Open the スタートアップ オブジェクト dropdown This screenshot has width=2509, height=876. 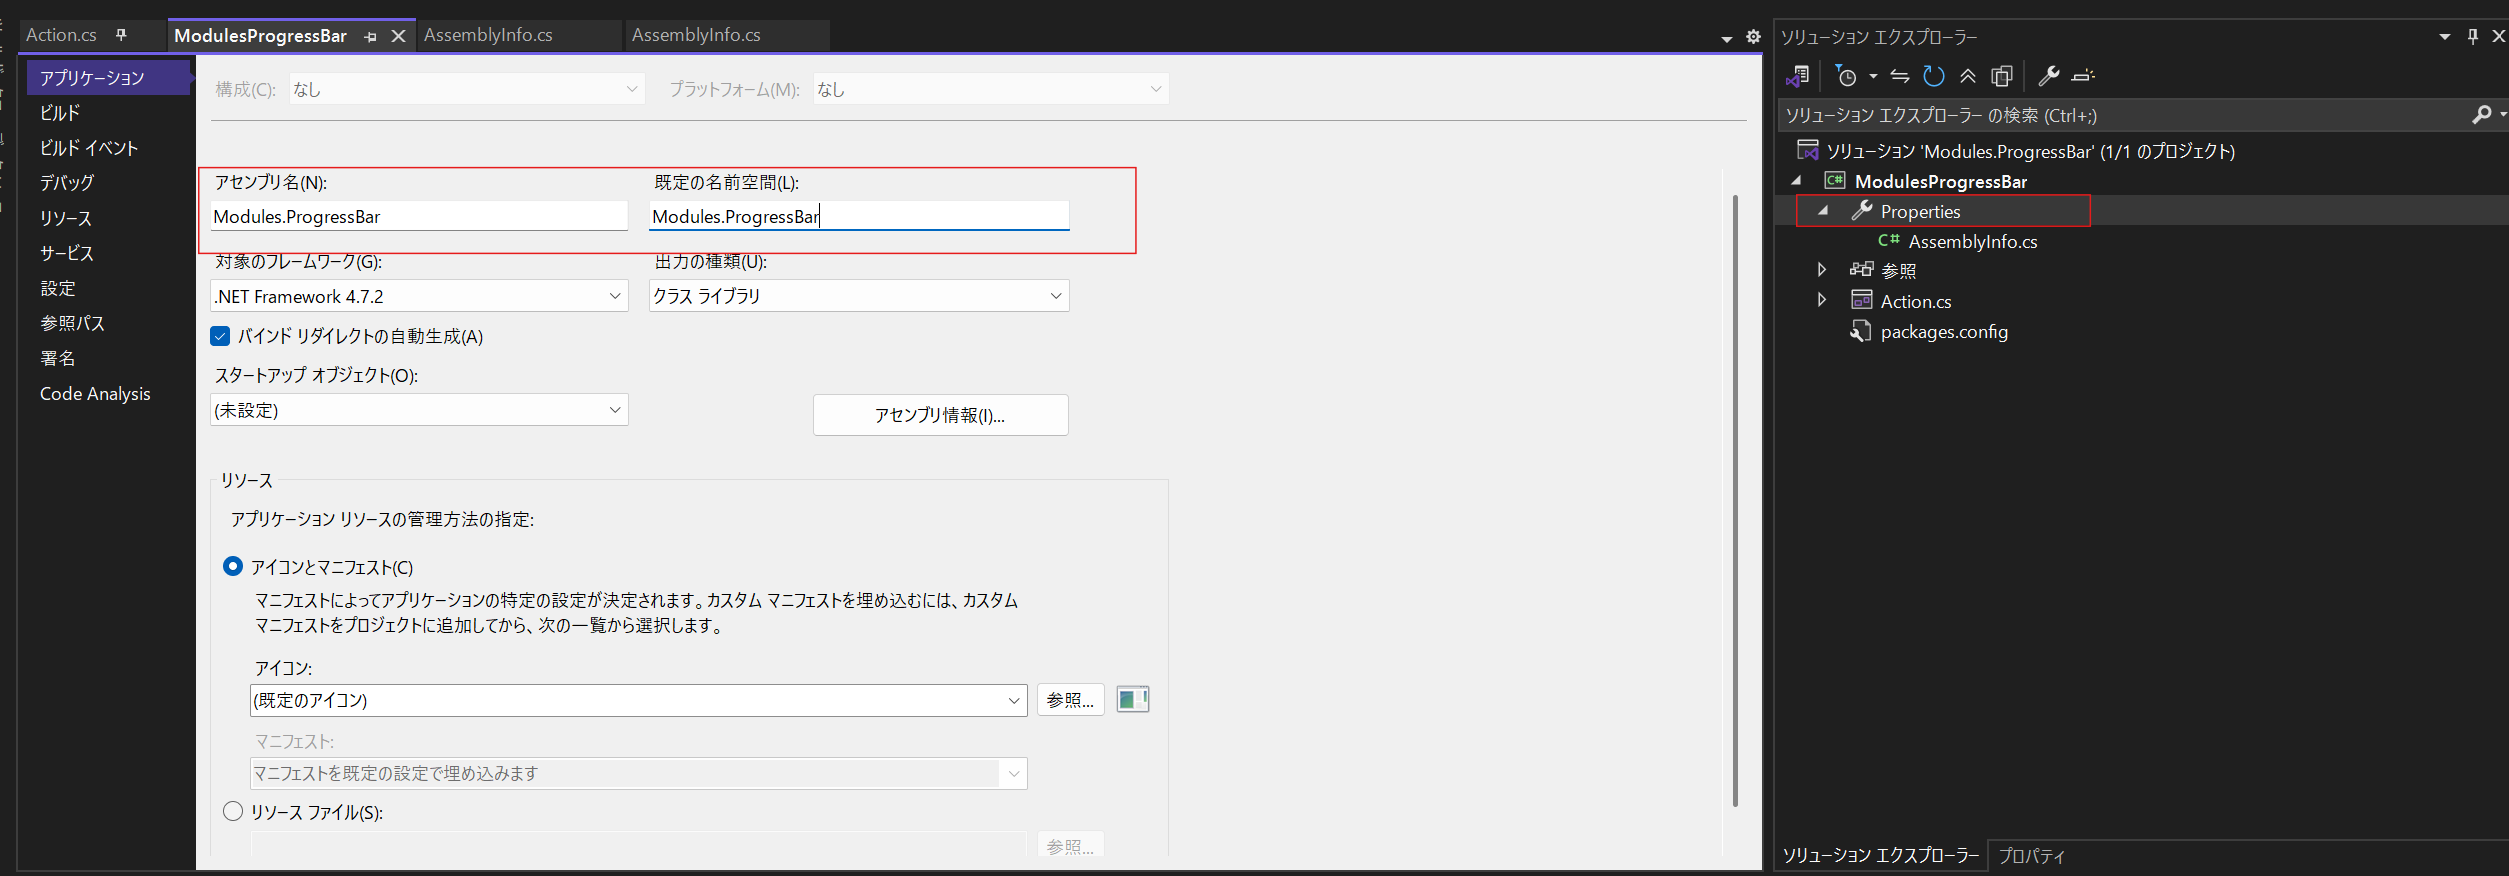(x=419, y=410)
